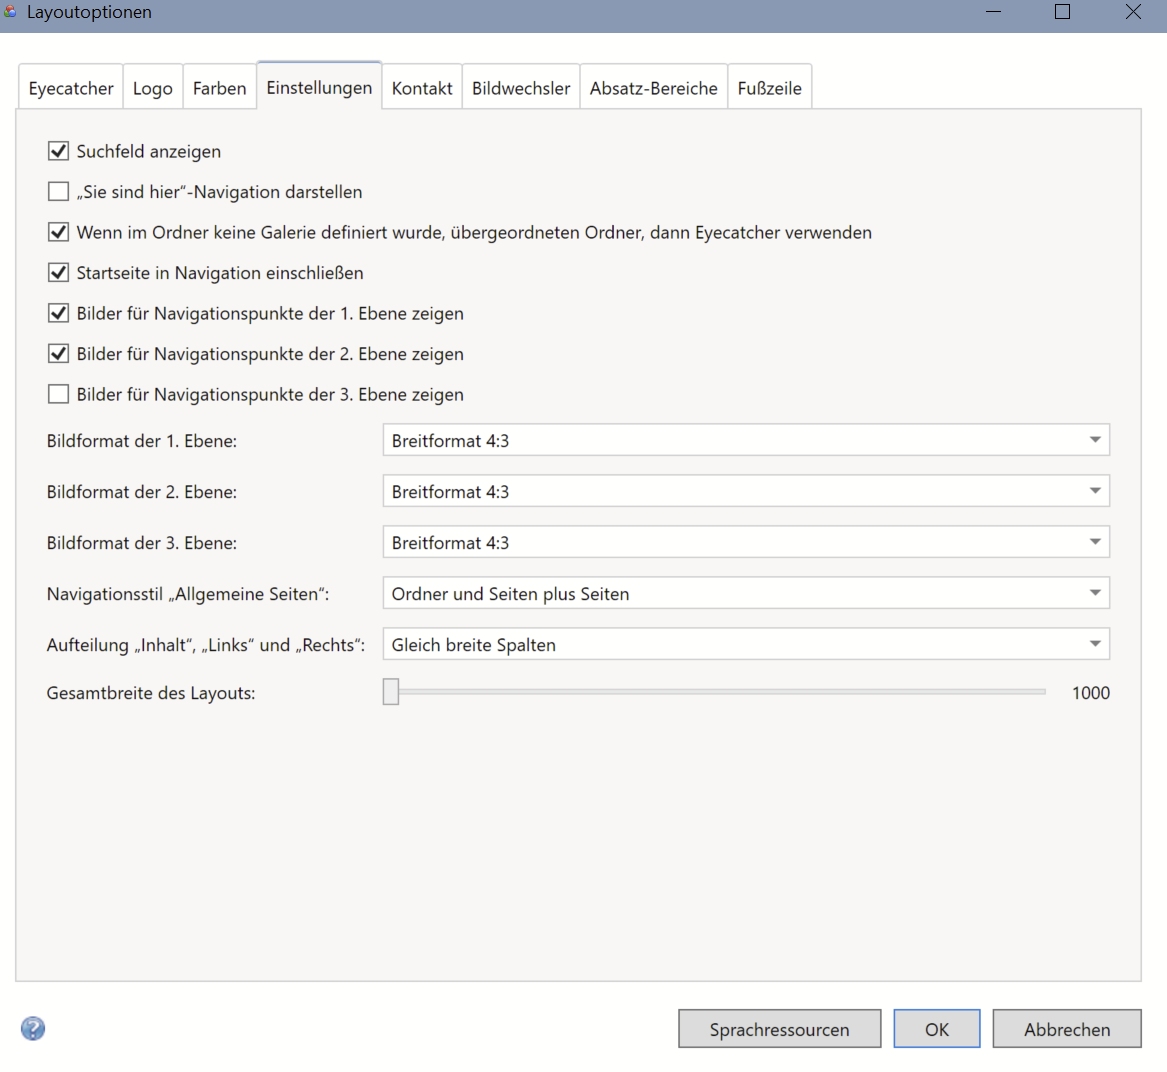Open the Farben tab

[x=219, y=88]
